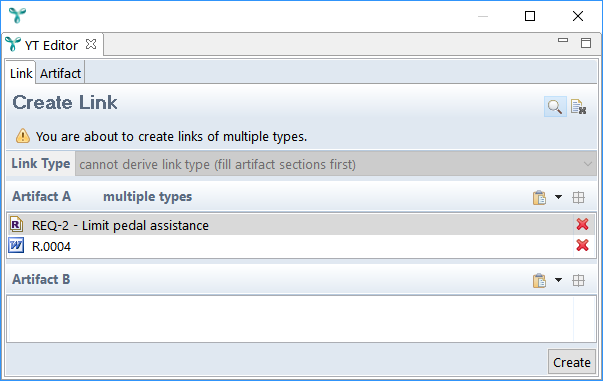Image resolution: width=603 pixels, height=381 pixels.
Task: Select the Link tab
Action: (x=21, y=73)
